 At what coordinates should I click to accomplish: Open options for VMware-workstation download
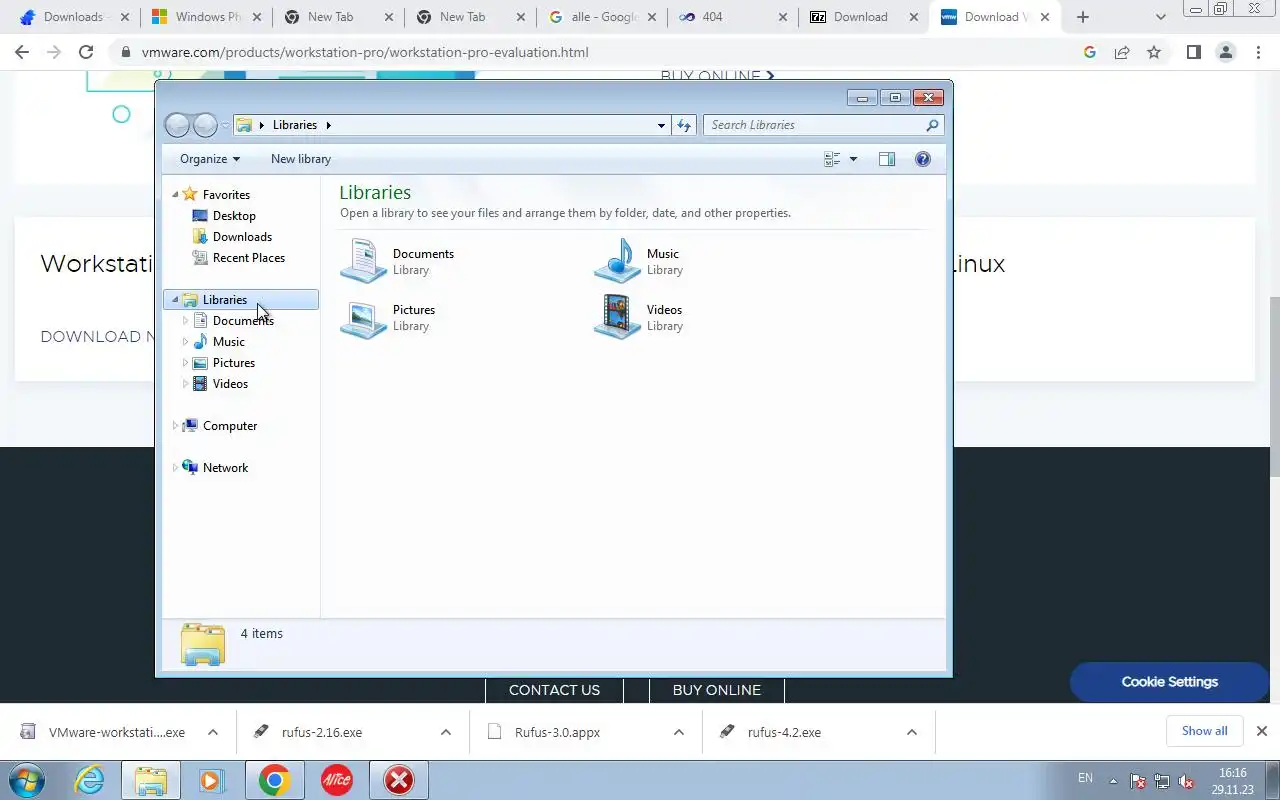(x=213, y=732)
